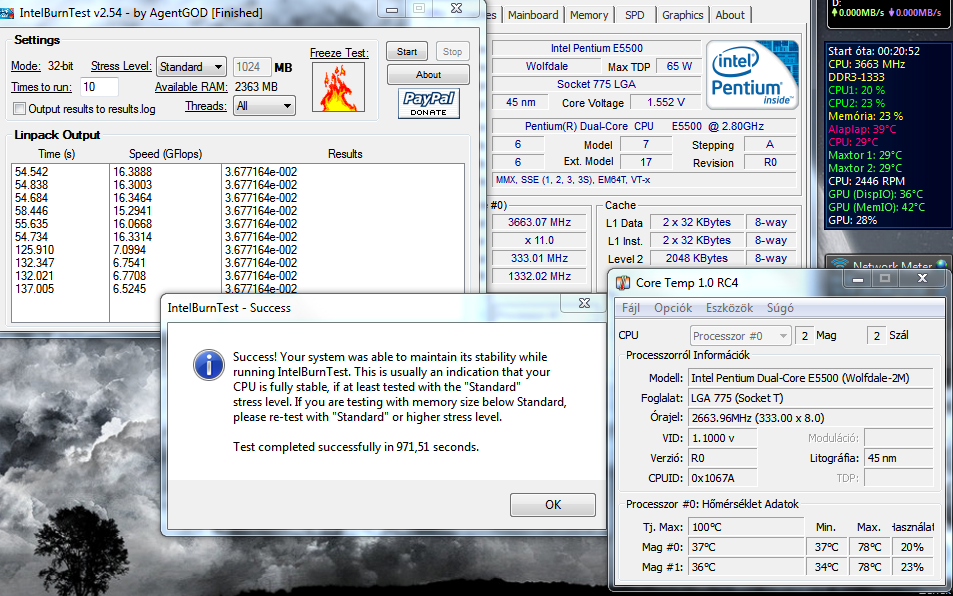Image resolution: width=953 pixels, height=596 pixels.
Task: Click the Socket 775 LGA field
Action: [x=596, y=84]
